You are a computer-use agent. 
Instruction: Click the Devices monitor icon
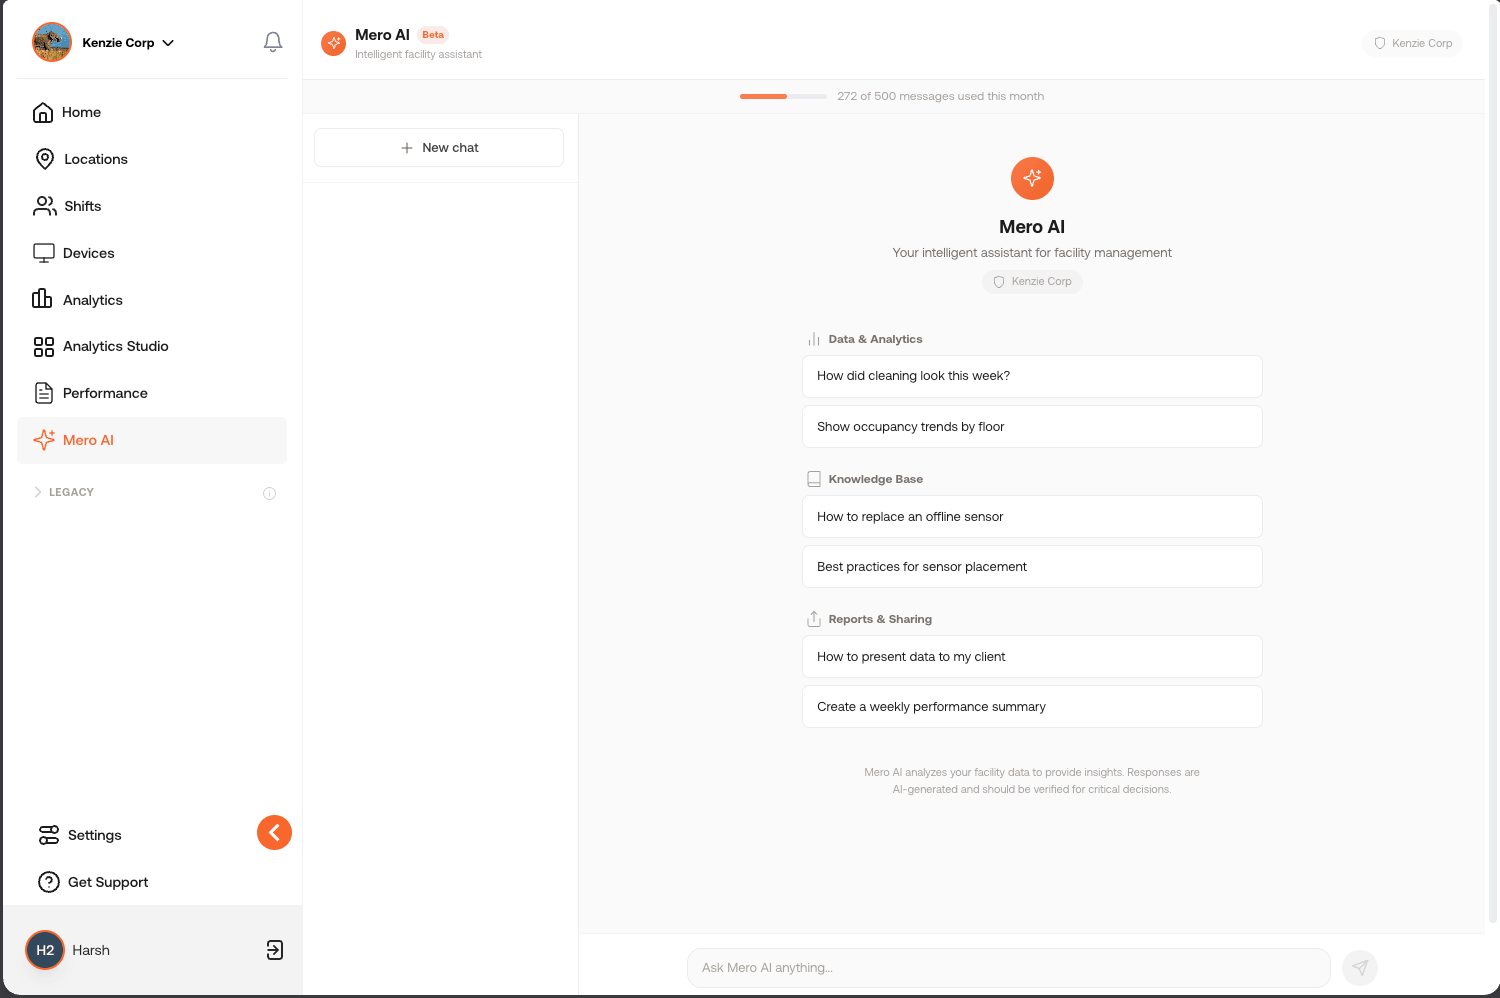tap(44, 253)
